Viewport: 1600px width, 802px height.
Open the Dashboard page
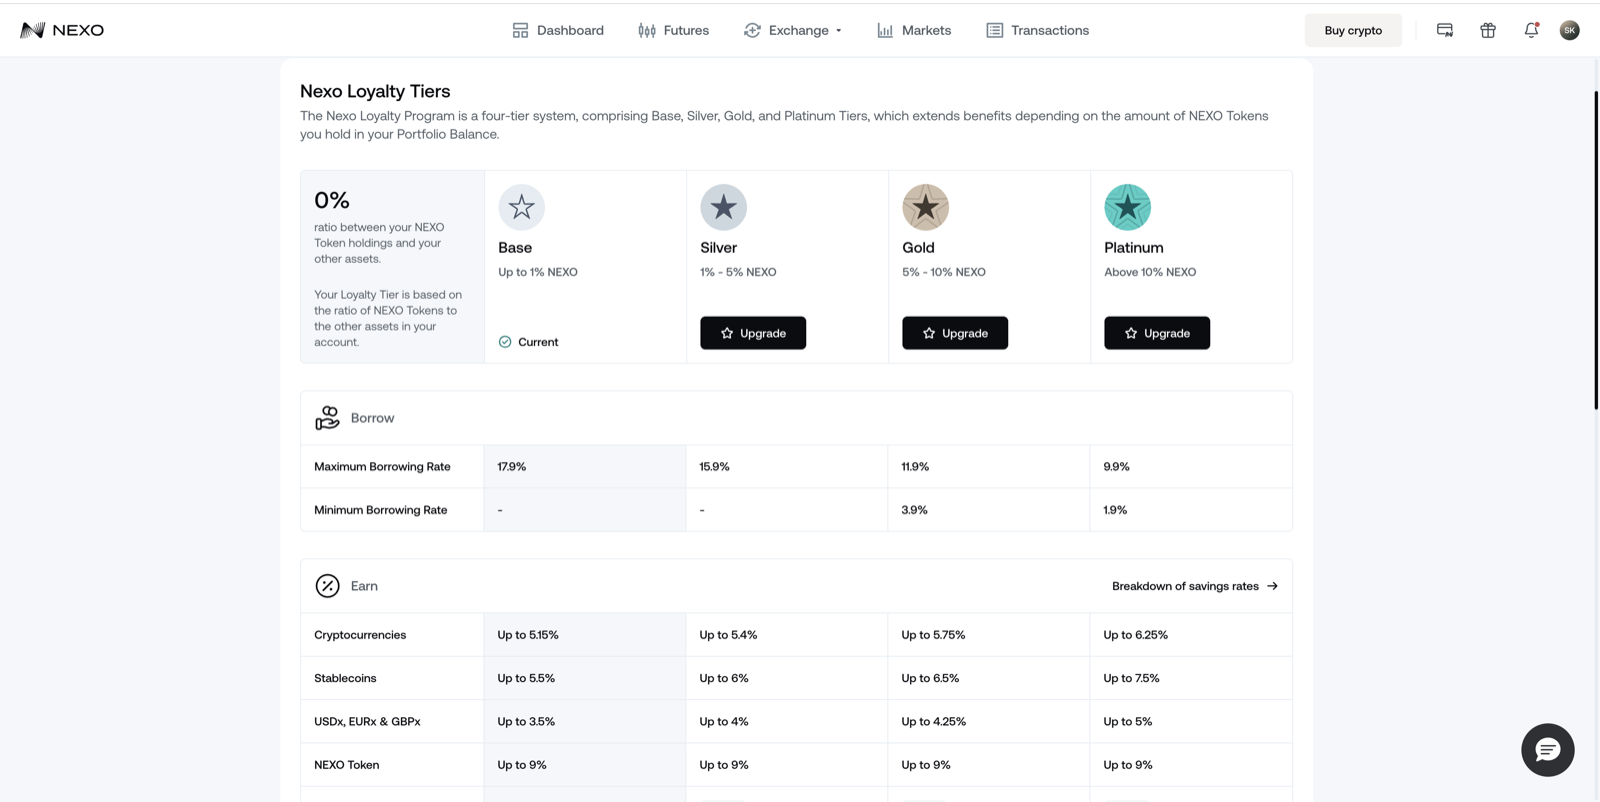(558, 30)
